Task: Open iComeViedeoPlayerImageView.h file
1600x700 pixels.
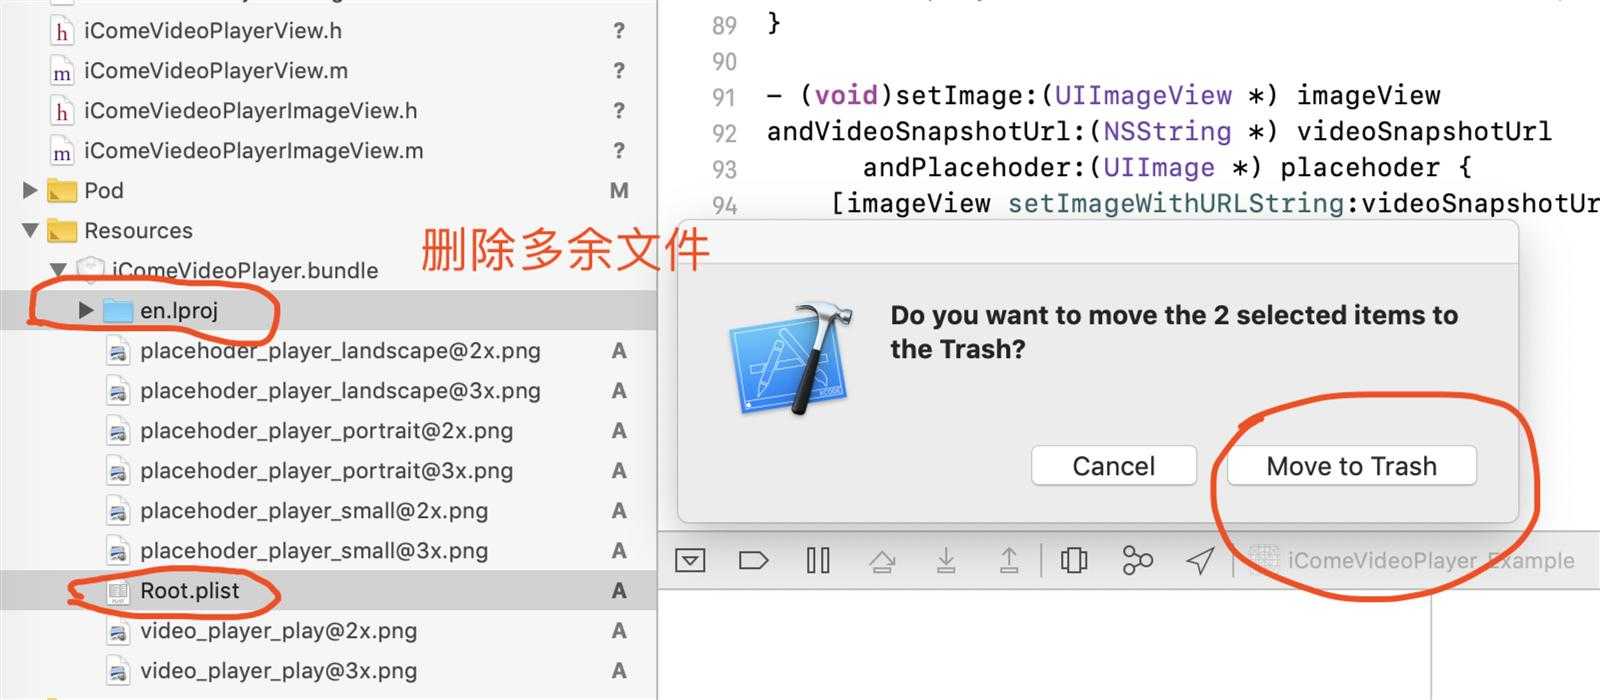Action: (x=251, y=111)
